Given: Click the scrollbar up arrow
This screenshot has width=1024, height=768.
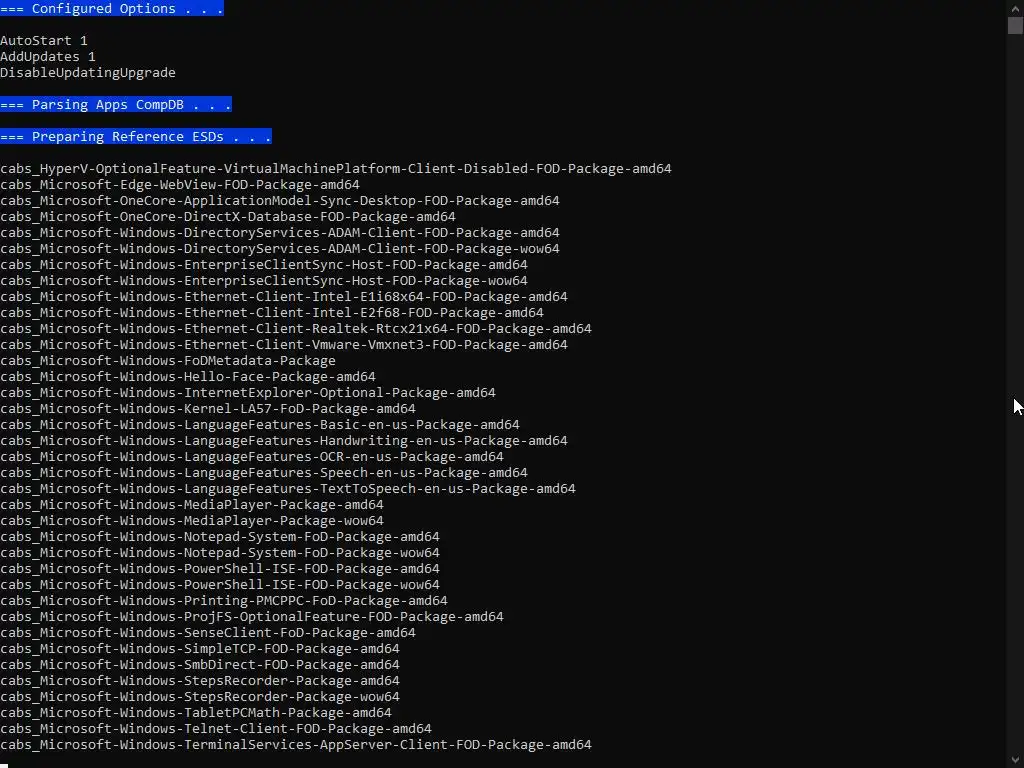Looking at the screenshot, I should pyautogui.click(x=1015, y=7).
